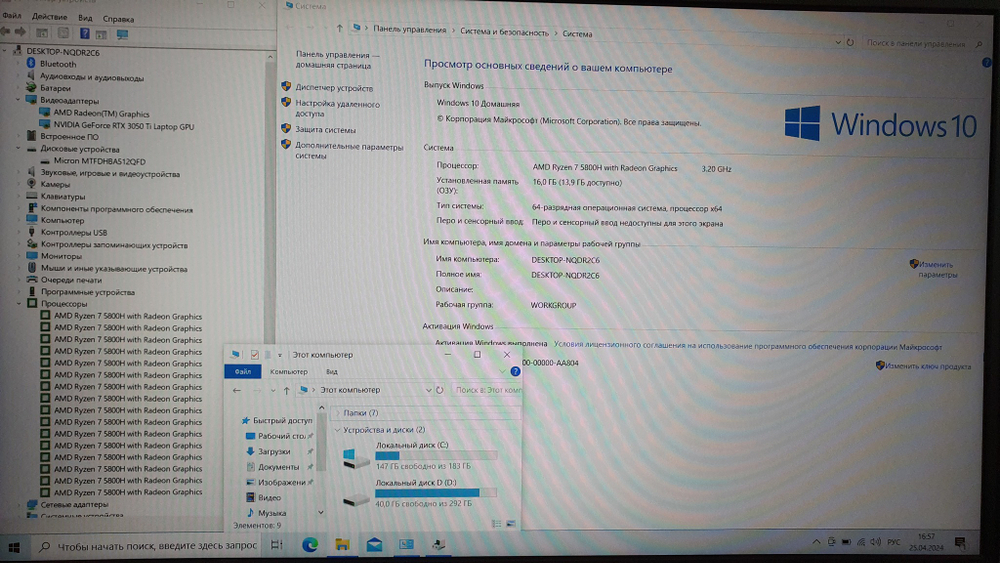This screenshot has height=563, width=1000.
Task: Open Mail app from taskbar
Action: (x=374, y=545)
